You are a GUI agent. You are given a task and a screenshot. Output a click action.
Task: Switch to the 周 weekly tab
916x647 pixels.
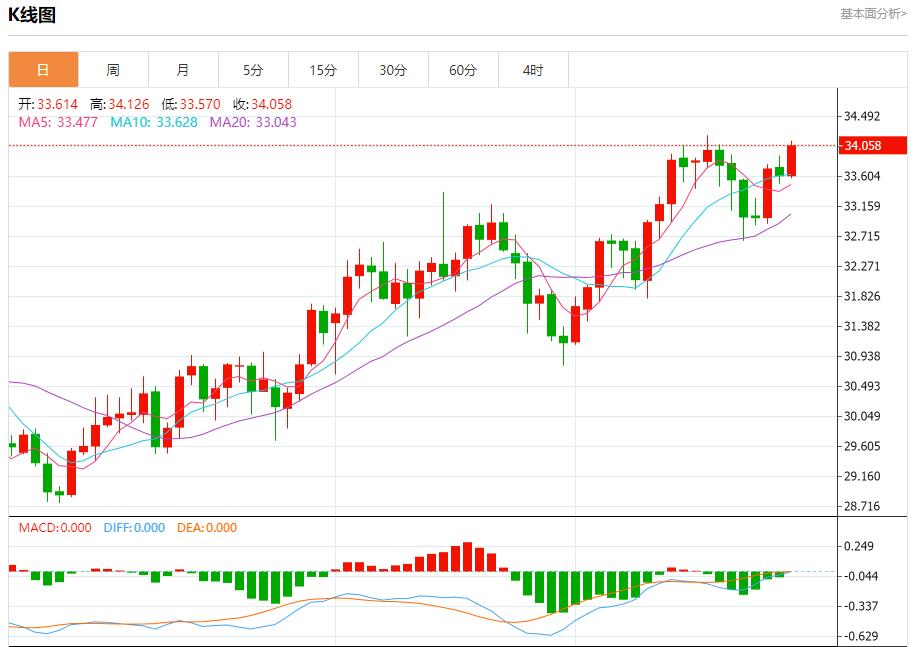coord(113,70)
